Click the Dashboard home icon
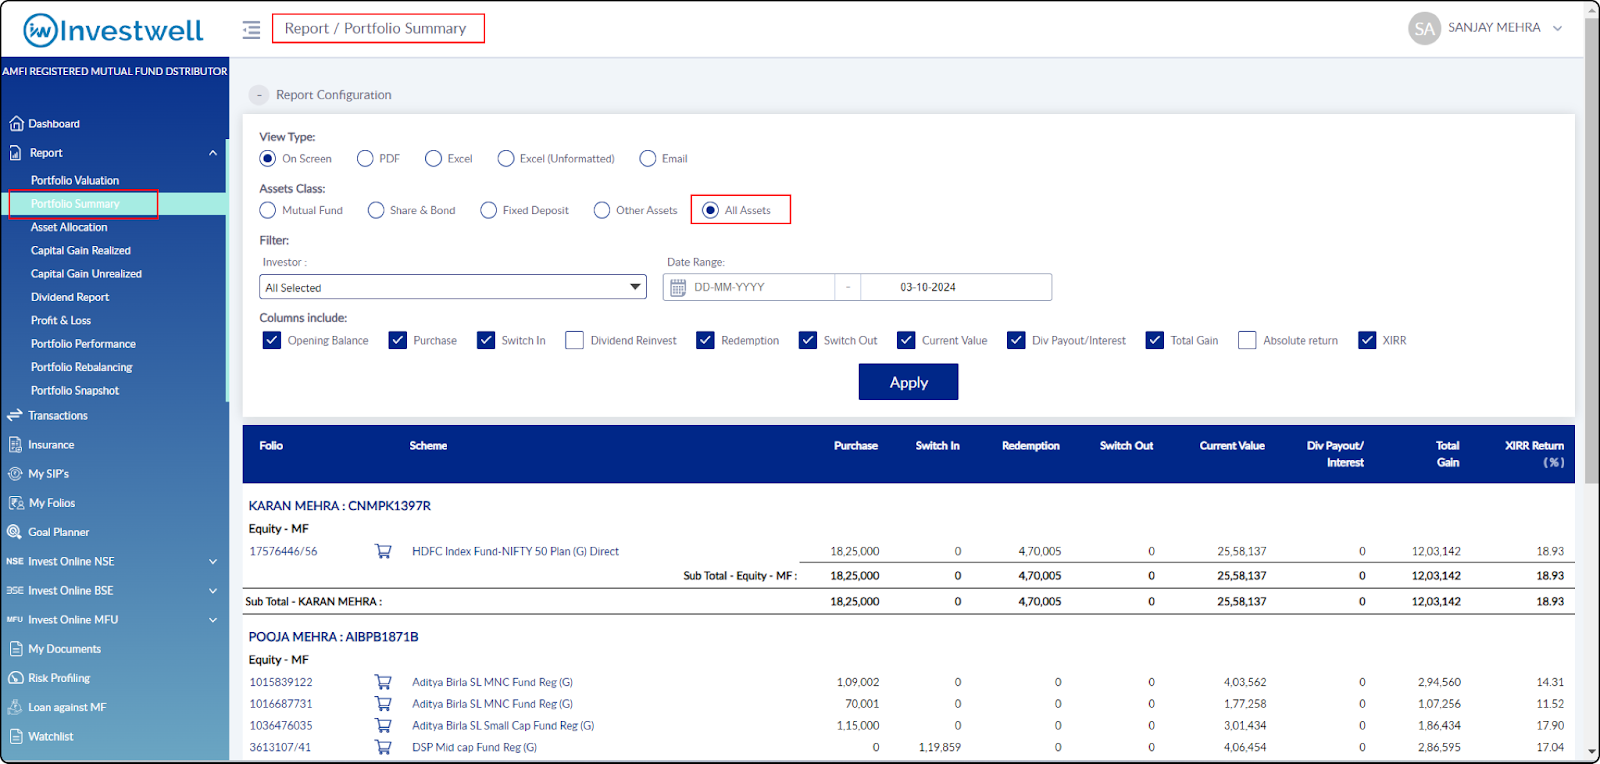 pos(16,124)
